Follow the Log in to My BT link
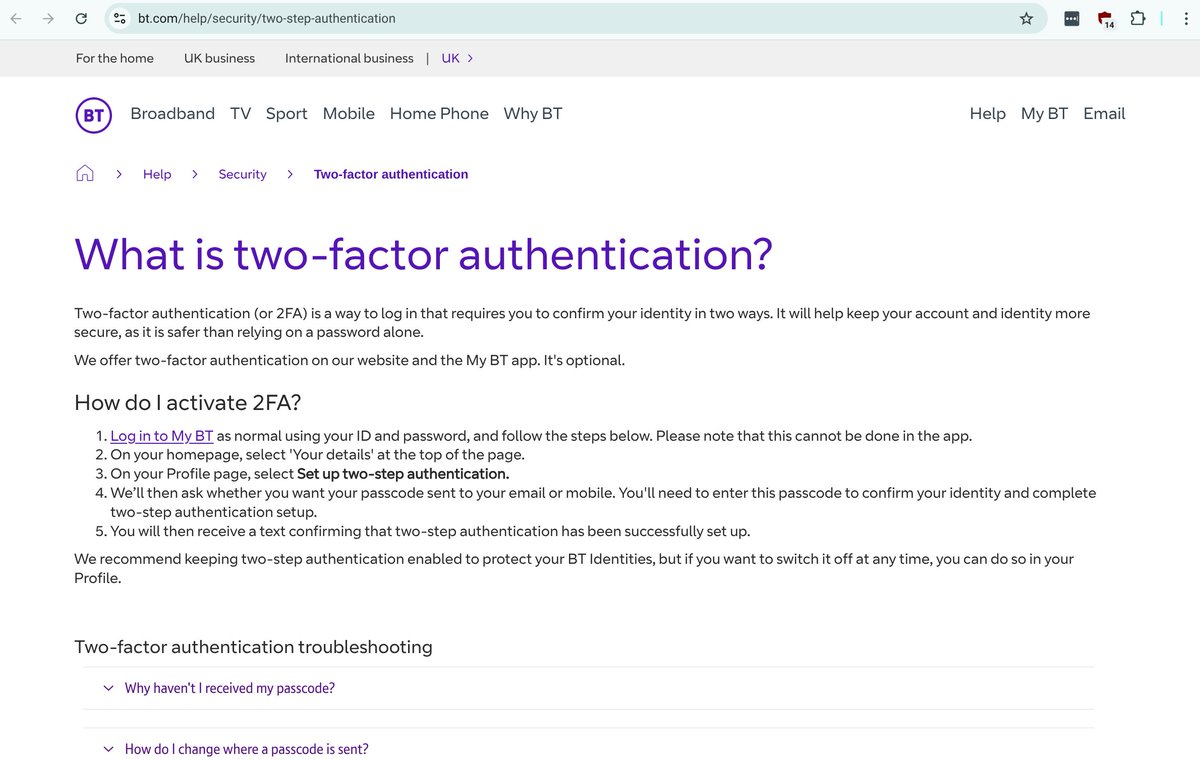The image size is (1200, 762). [x=162, y=436]
